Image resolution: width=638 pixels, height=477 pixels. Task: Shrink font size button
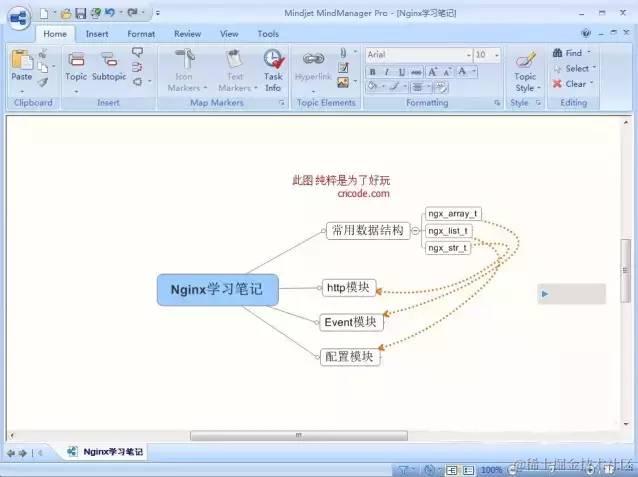point(447,72)
